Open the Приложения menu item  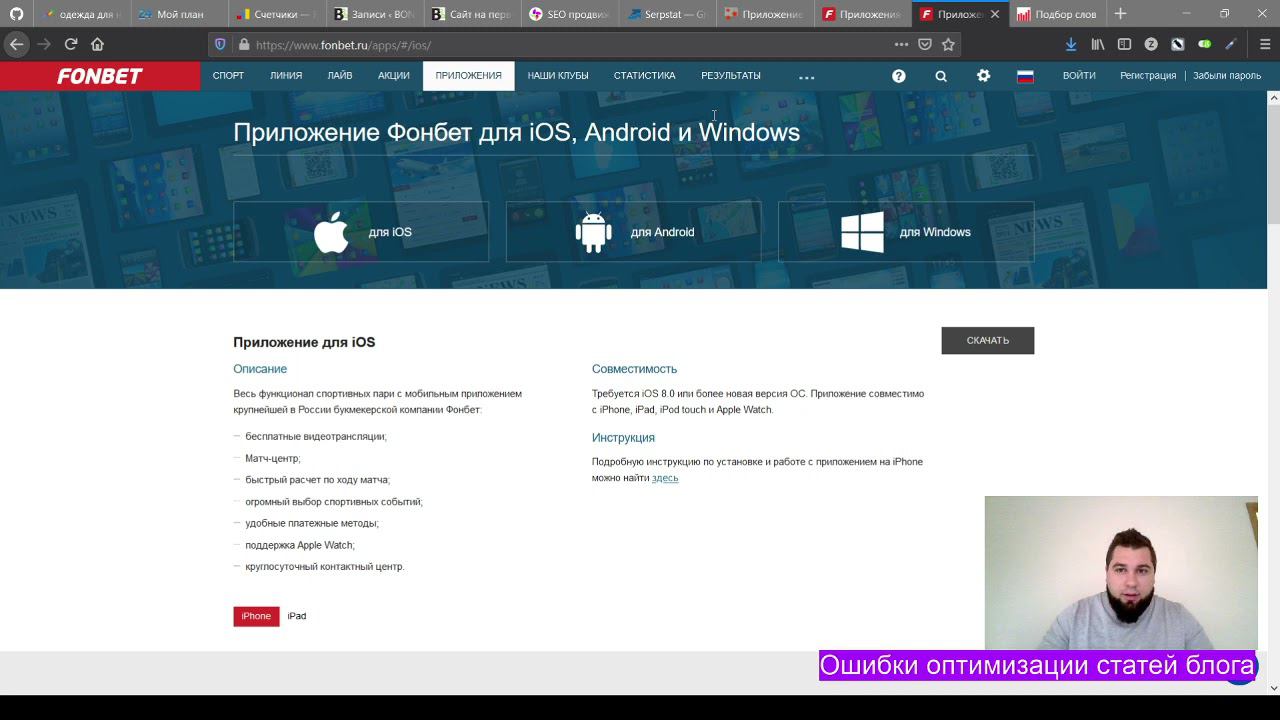tap(468, 76)
